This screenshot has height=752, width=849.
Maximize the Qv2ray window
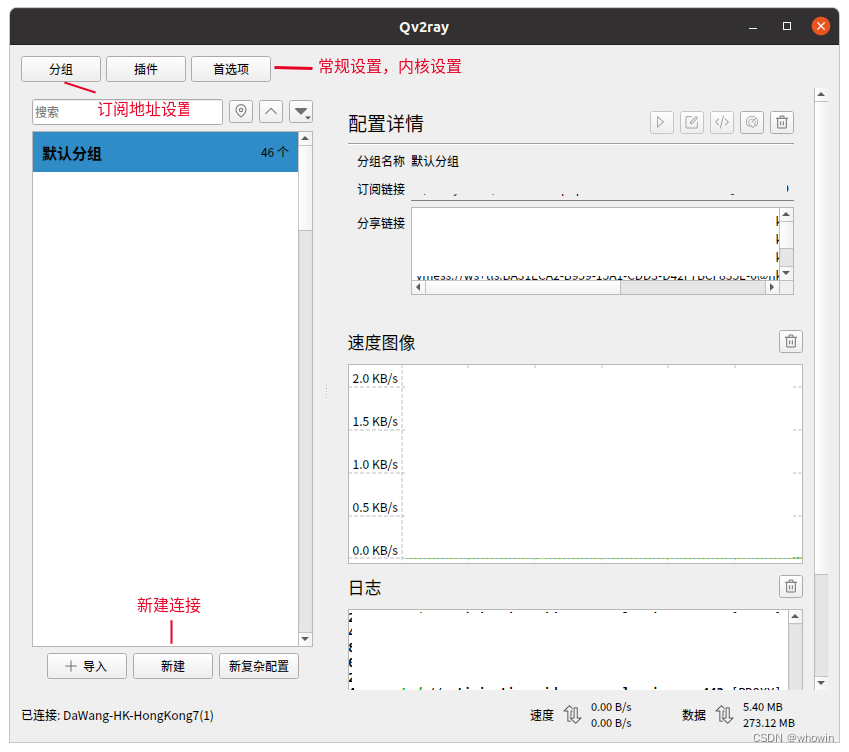point(787,26)
